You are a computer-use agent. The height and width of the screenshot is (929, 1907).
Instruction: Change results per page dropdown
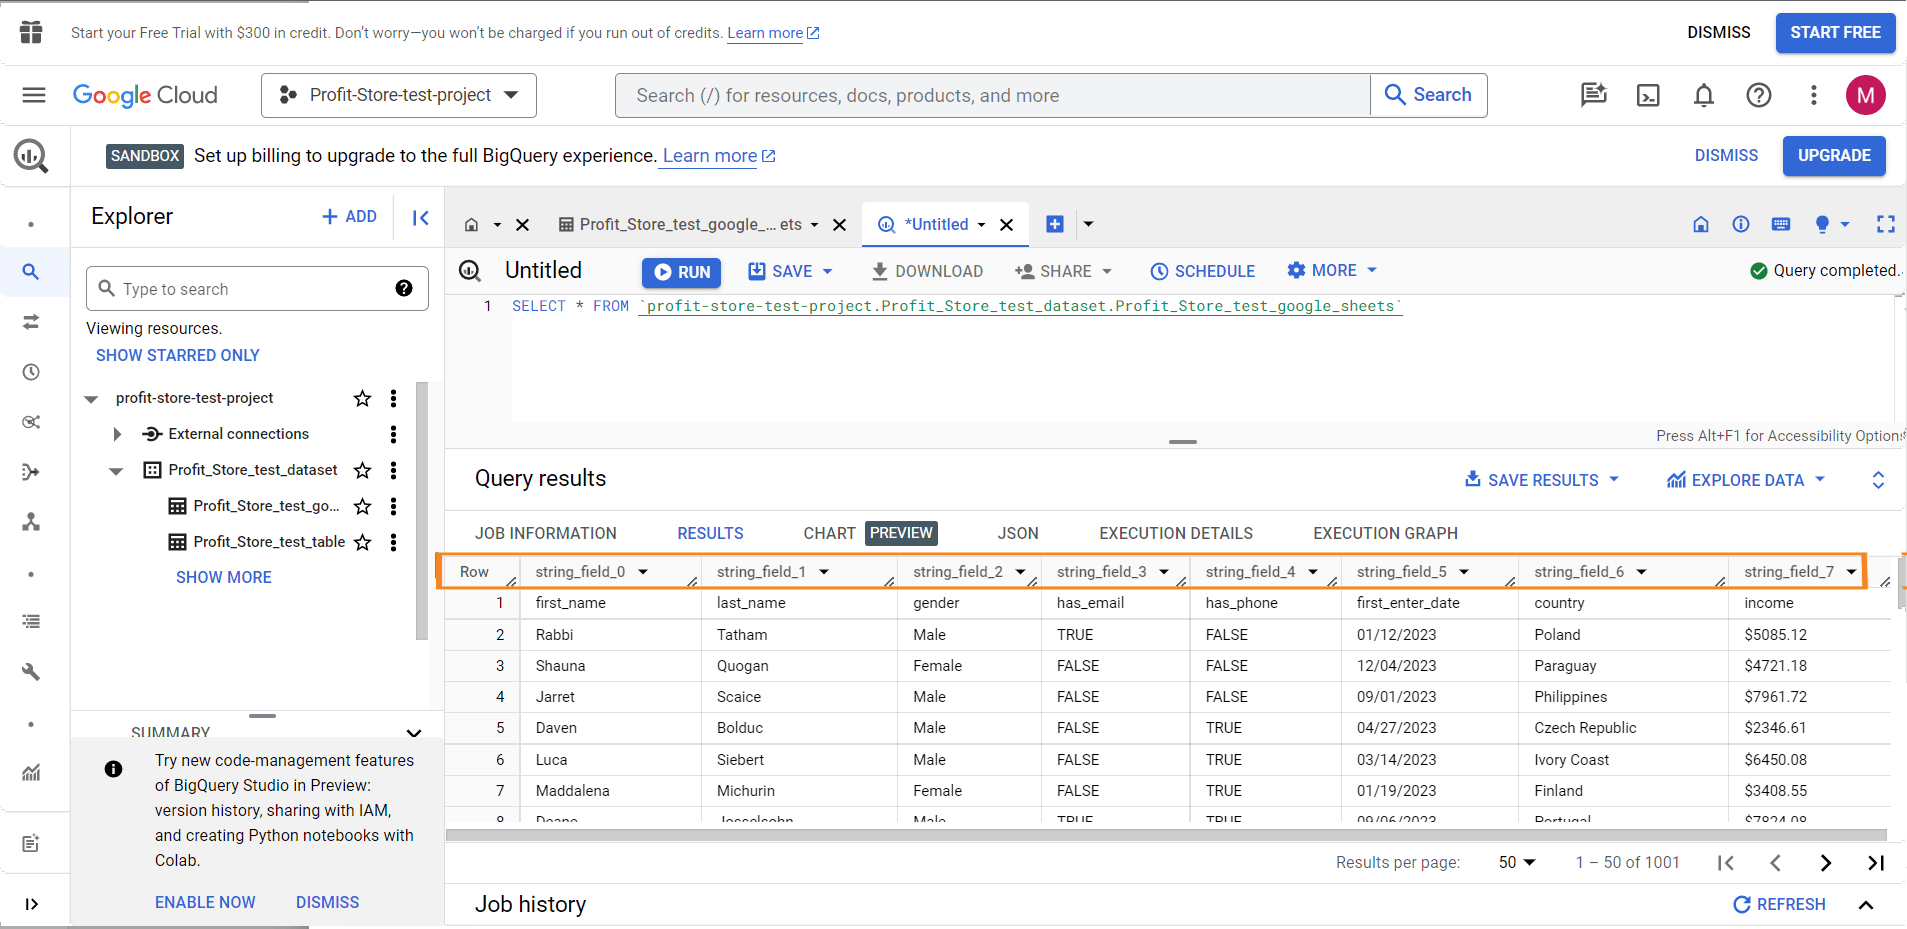[1517, 862]
